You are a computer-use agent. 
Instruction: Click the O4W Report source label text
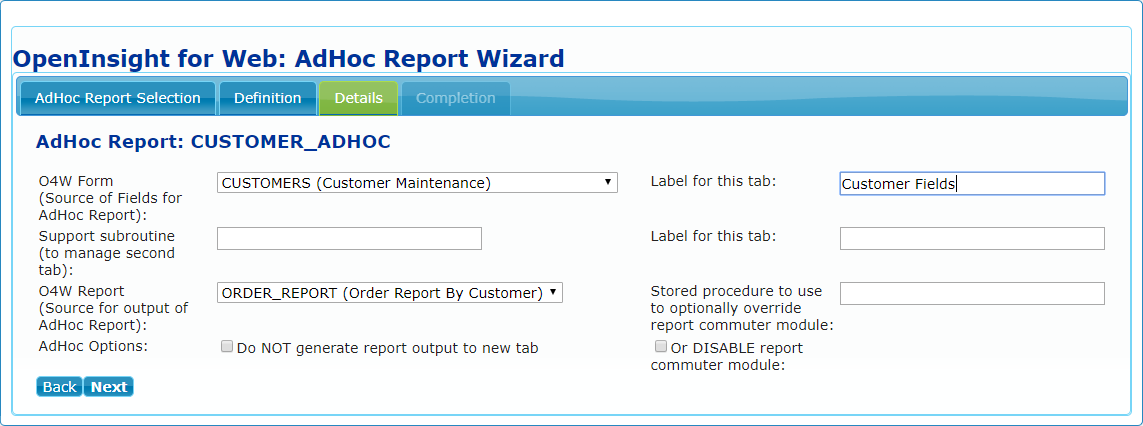(113, 307)
